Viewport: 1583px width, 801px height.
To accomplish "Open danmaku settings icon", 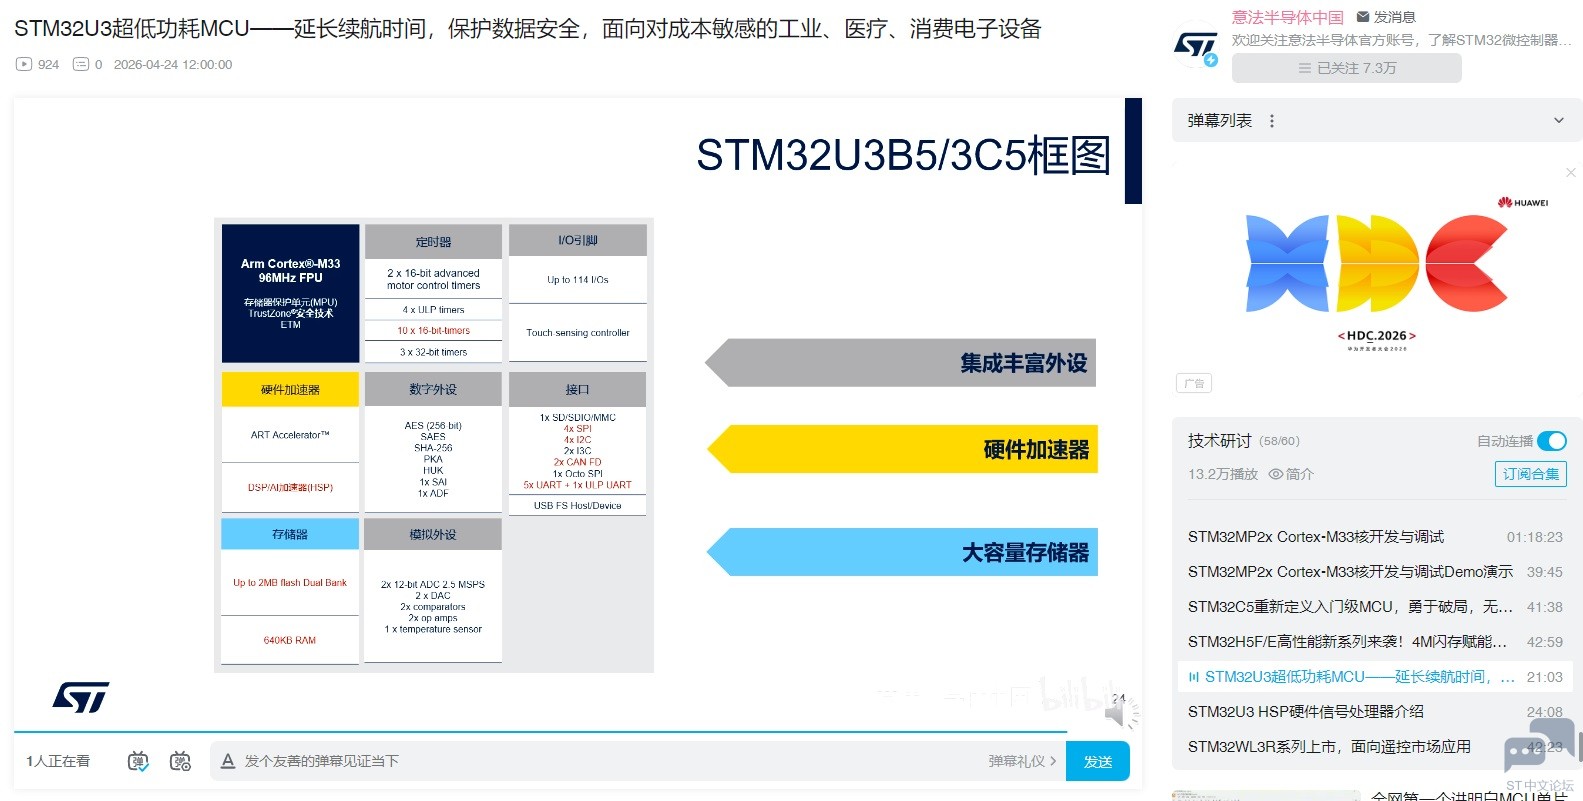I will tap(180, 761).
